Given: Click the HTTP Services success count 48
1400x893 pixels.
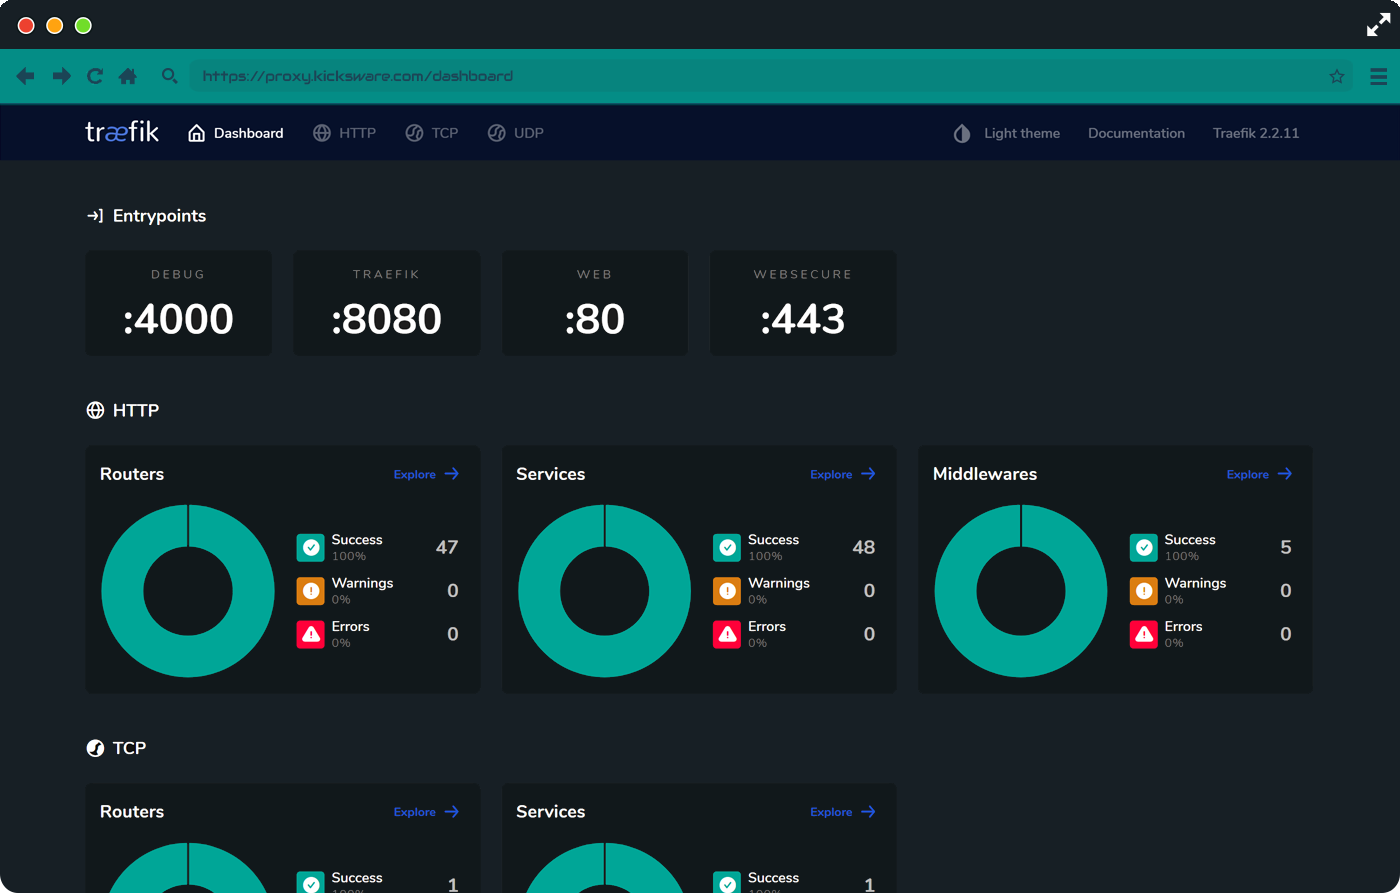Looking at the screenshot, I should tap(864, 547).
